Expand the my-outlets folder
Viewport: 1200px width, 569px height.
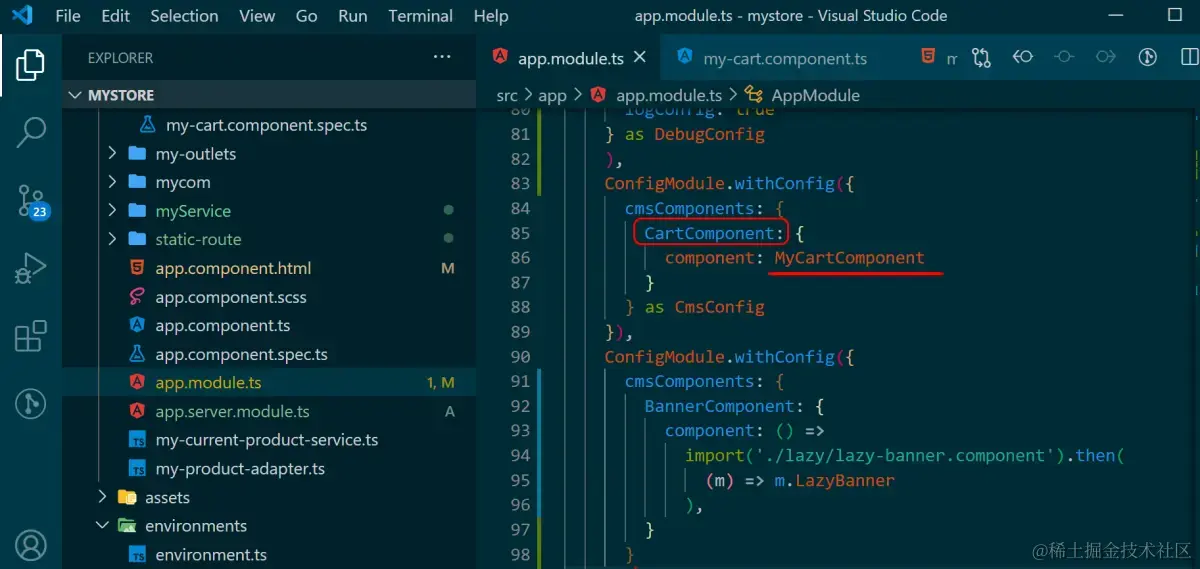coord(268,154)
